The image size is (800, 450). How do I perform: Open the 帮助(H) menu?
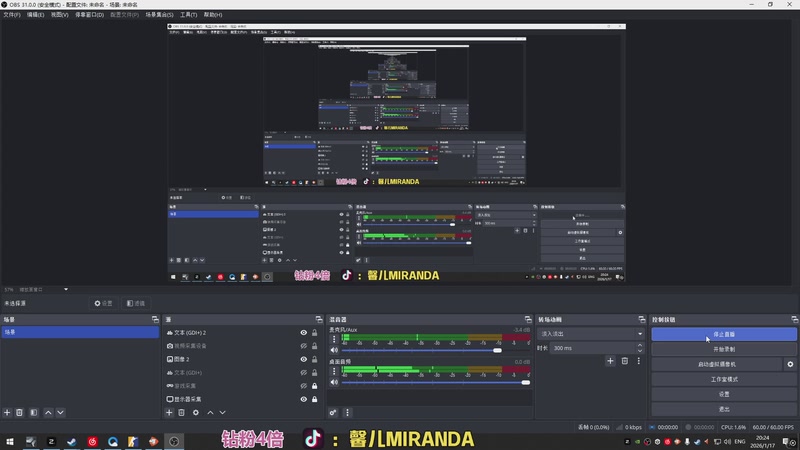(213, 15)
